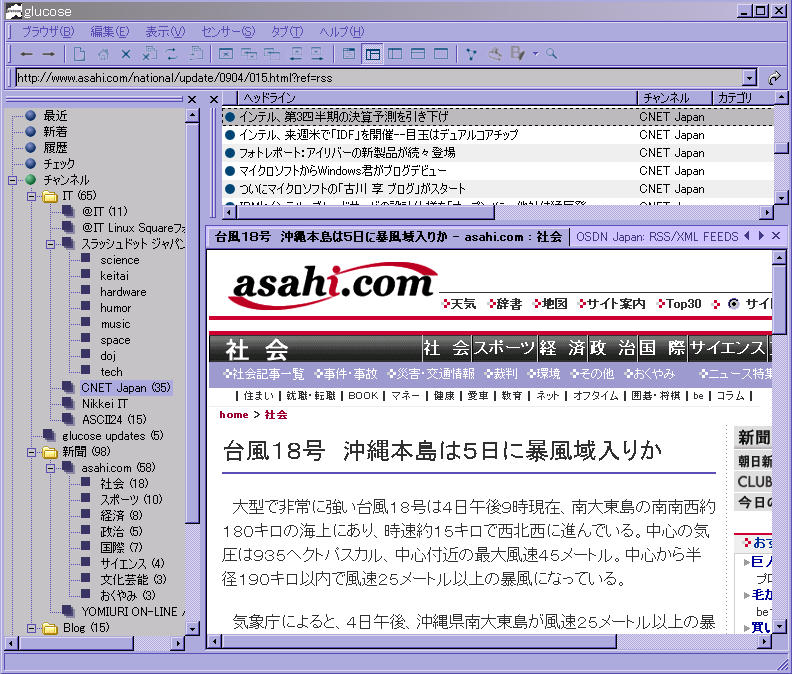Select the active three-pane layout icon
792x674 pixels.
[x=373, y=54]
